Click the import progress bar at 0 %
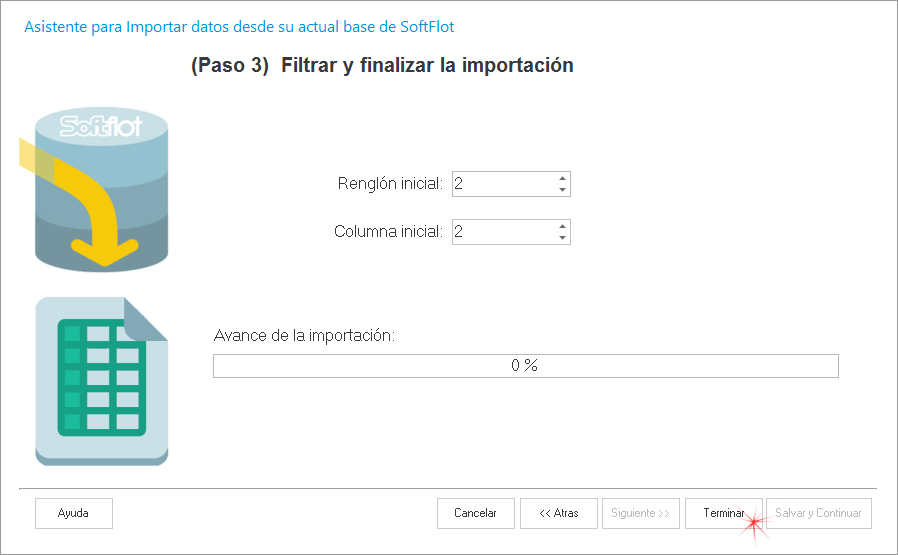 525,366
